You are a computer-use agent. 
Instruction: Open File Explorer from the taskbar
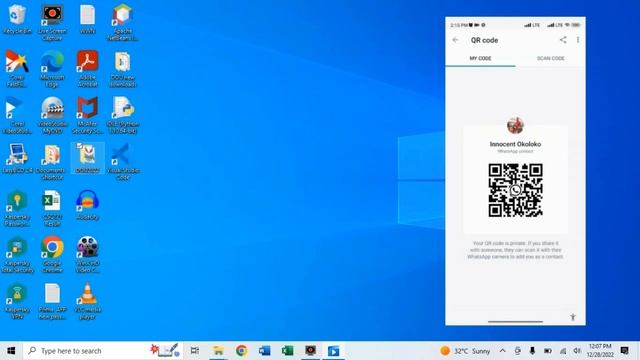coord(218,351)
